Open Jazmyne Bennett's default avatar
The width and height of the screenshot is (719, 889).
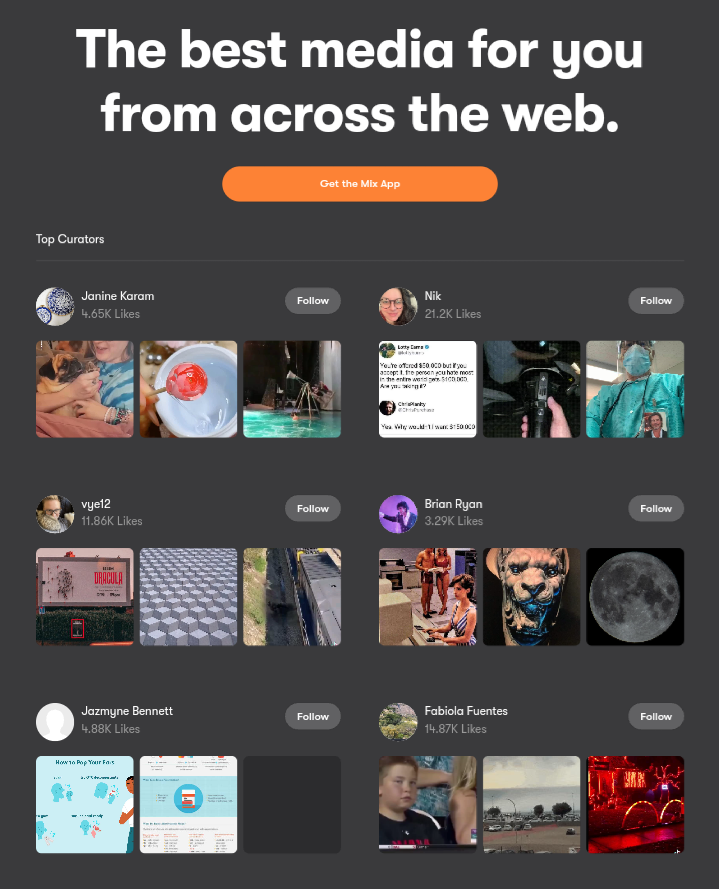(55, 722)
